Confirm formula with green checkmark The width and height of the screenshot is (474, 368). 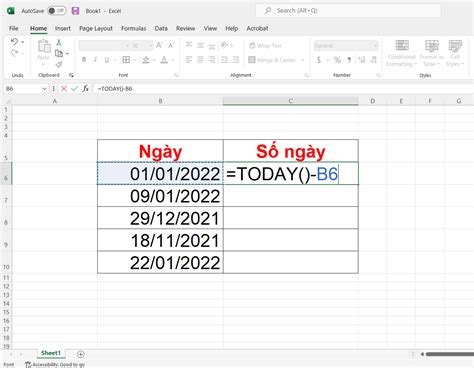click(74, 89)
